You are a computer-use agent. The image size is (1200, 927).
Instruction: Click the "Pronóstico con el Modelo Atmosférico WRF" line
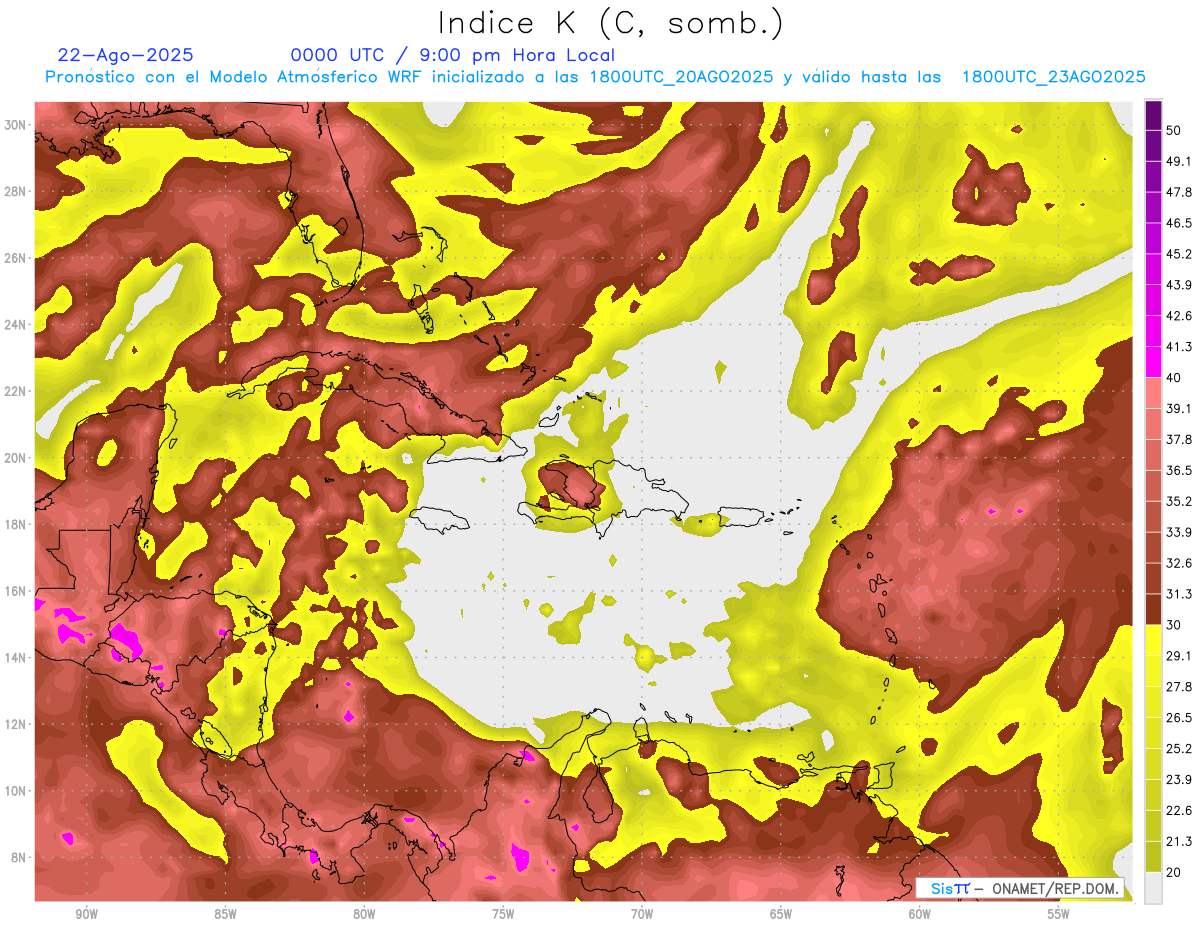595,77
